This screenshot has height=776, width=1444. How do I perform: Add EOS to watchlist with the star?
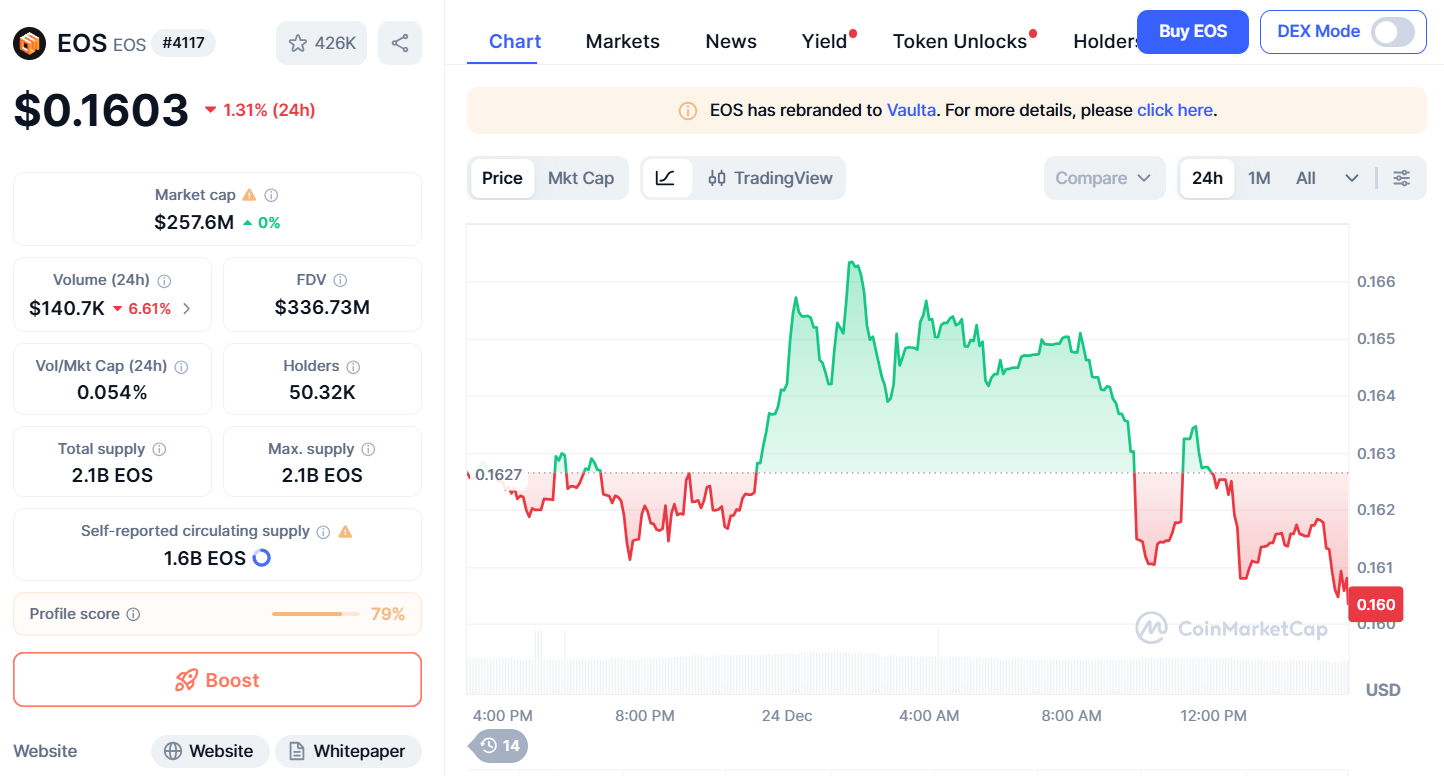297,42
